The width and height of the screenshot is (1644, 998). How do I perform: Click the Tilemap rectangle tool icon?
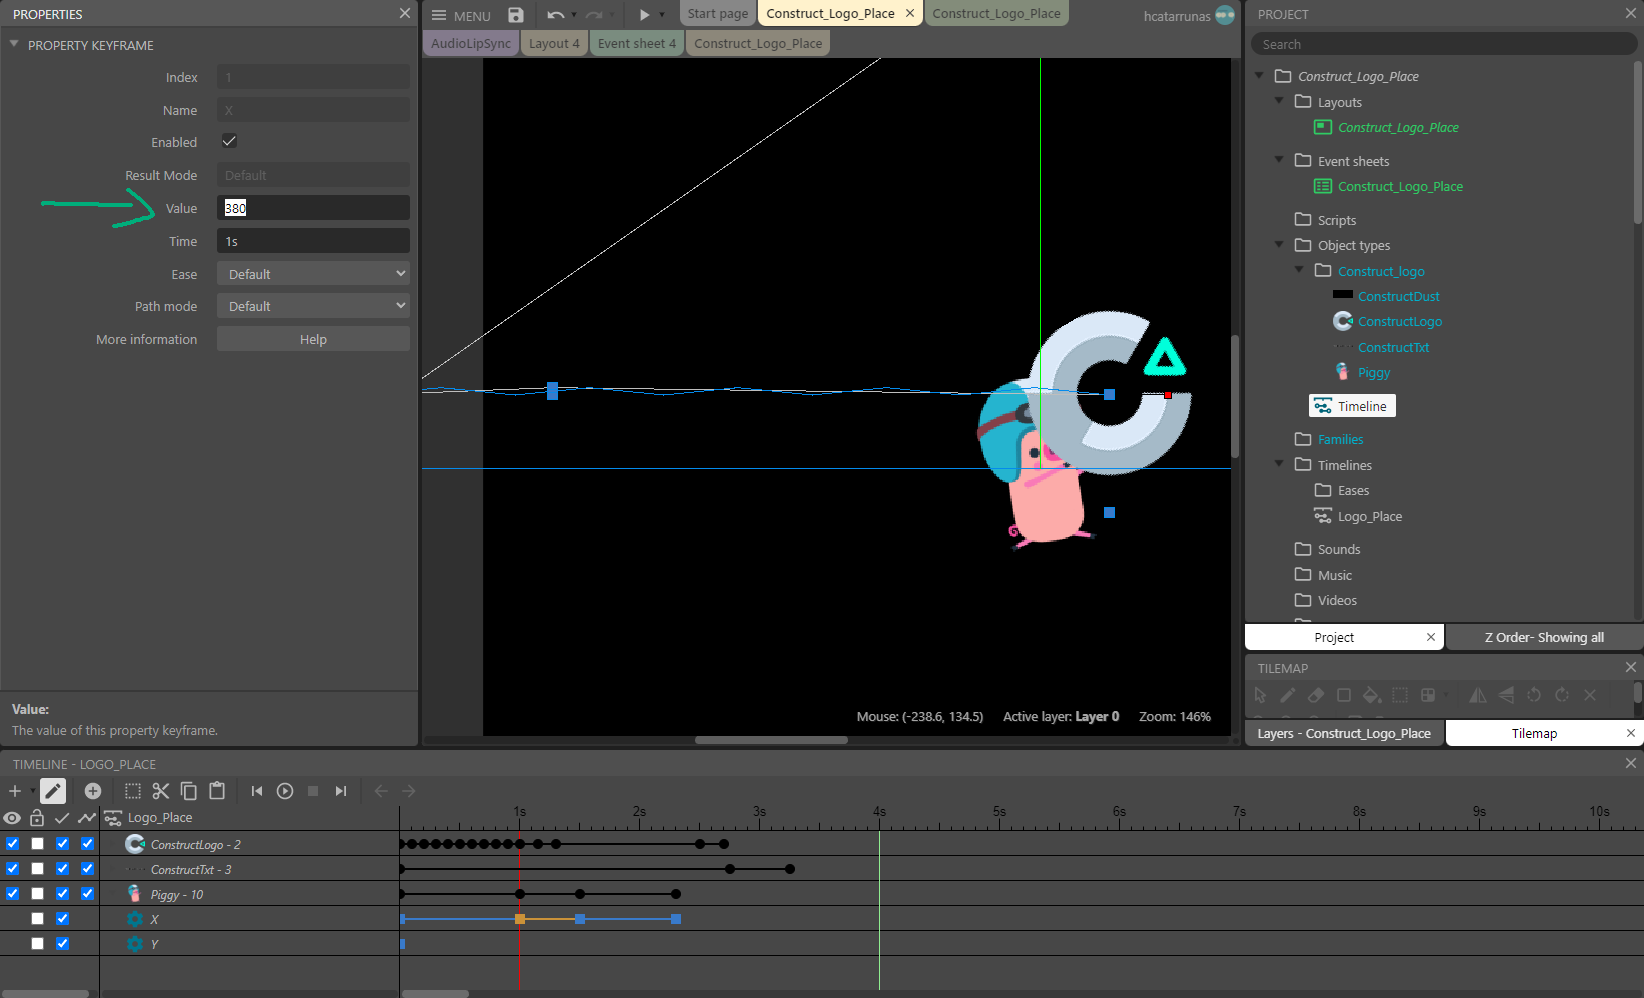point(1344,695)
